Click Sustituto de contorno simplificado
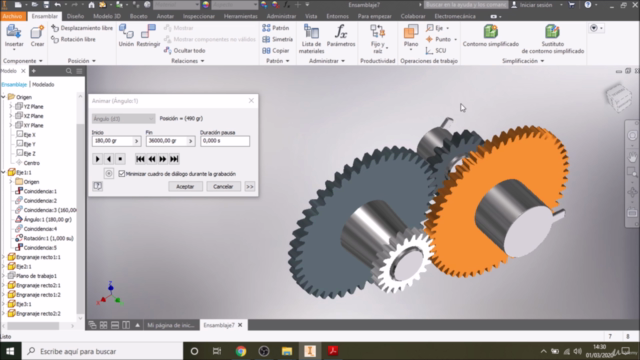The image size is (640, 360). (x=553, y=38)
